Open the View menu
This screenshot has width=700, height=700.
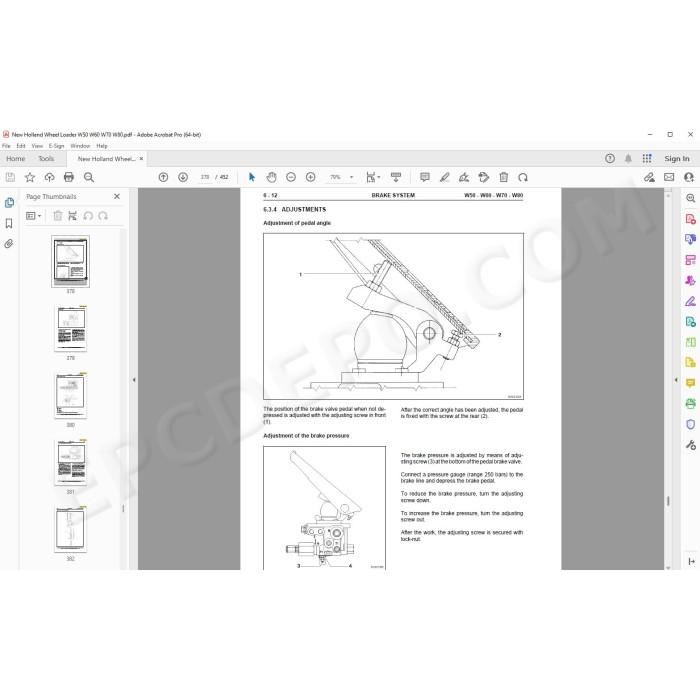[37, 146]
